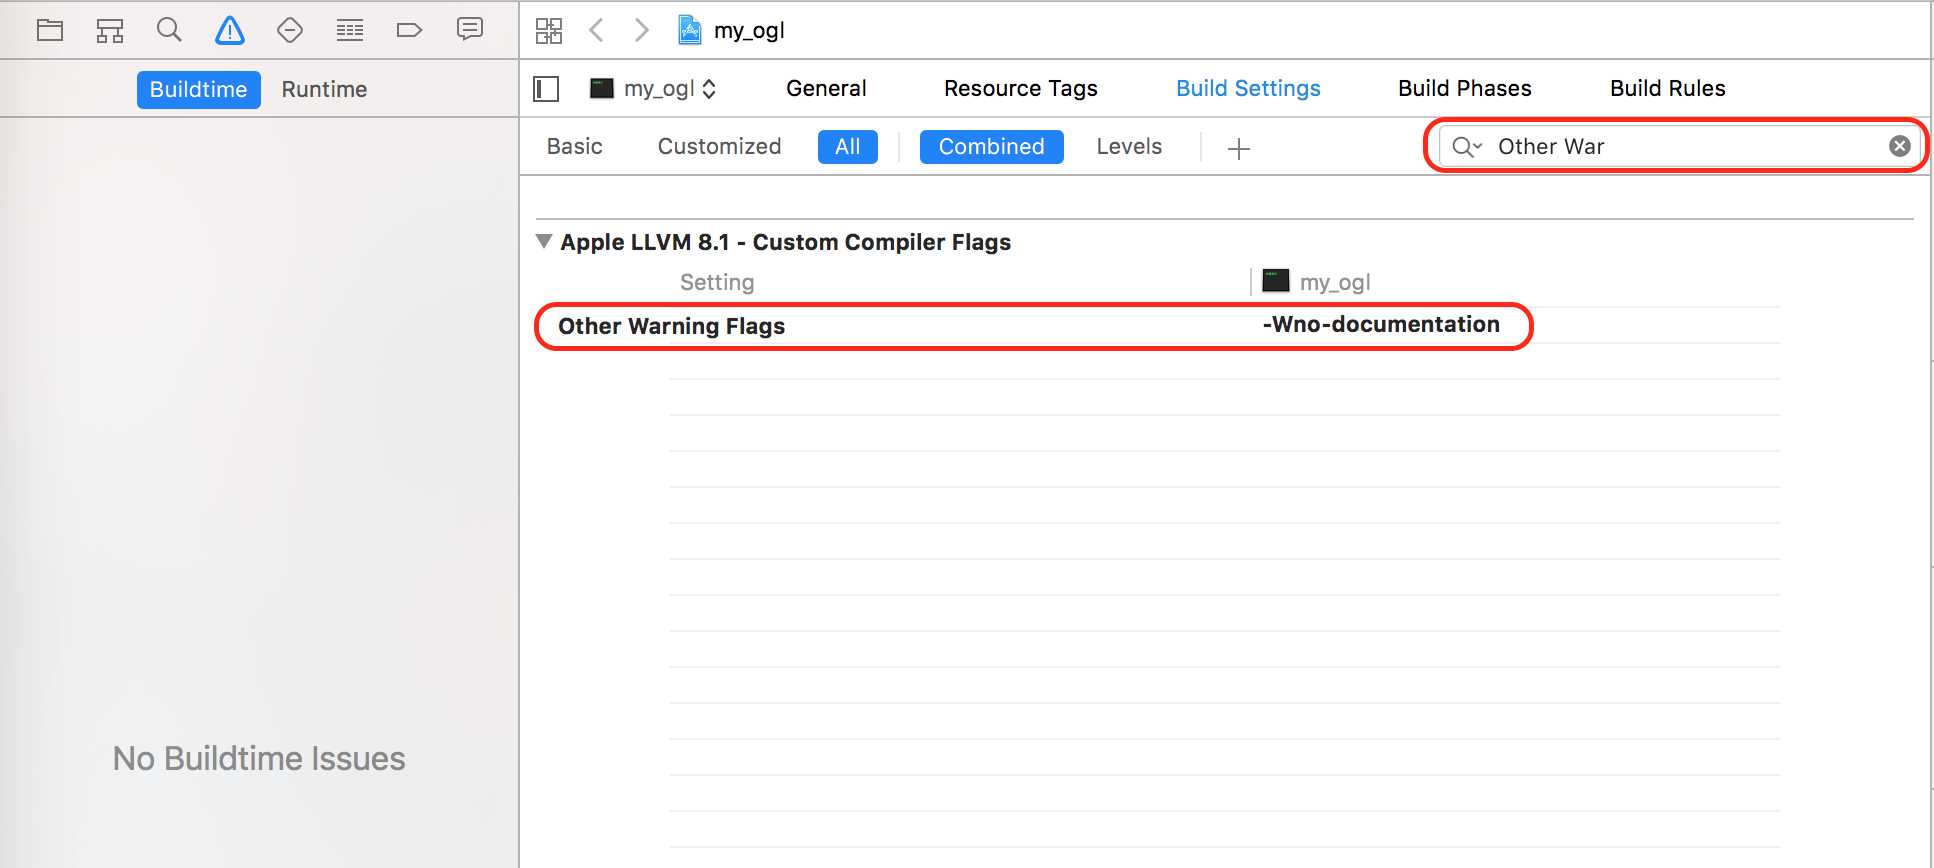1934x868 pixels.
Task: Click the related items grid icon
Action: (x=549, y=30)
